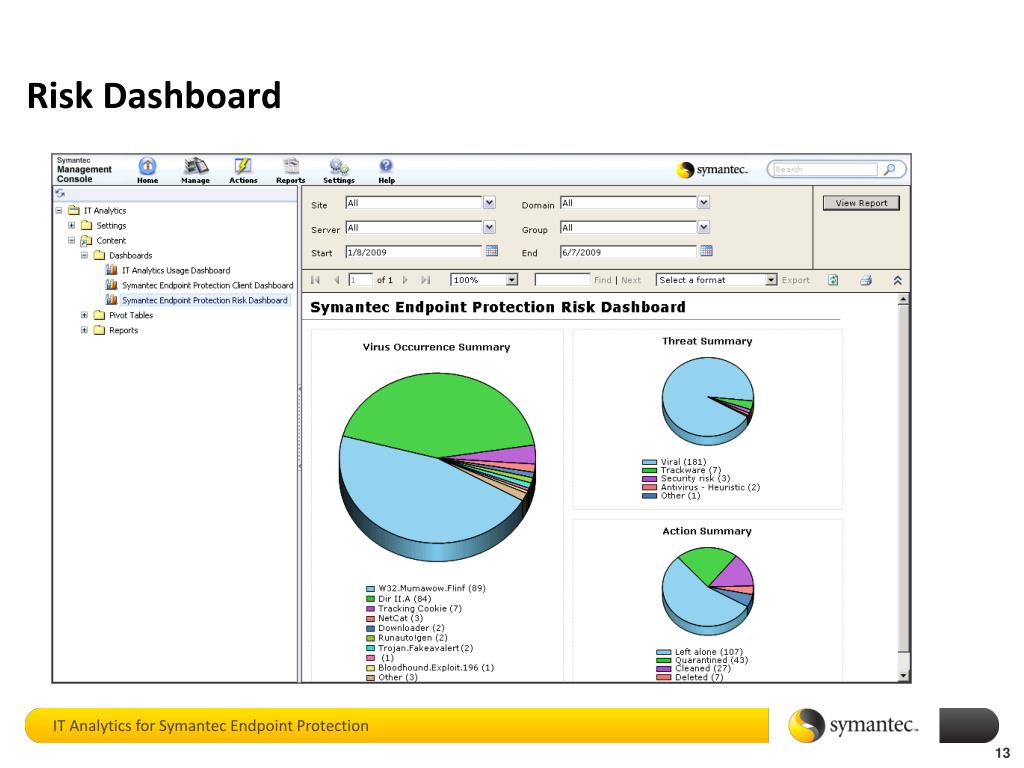Click the scrollbar down arrow
This screenshot has width=1024, height=768.
click(903, 676)
